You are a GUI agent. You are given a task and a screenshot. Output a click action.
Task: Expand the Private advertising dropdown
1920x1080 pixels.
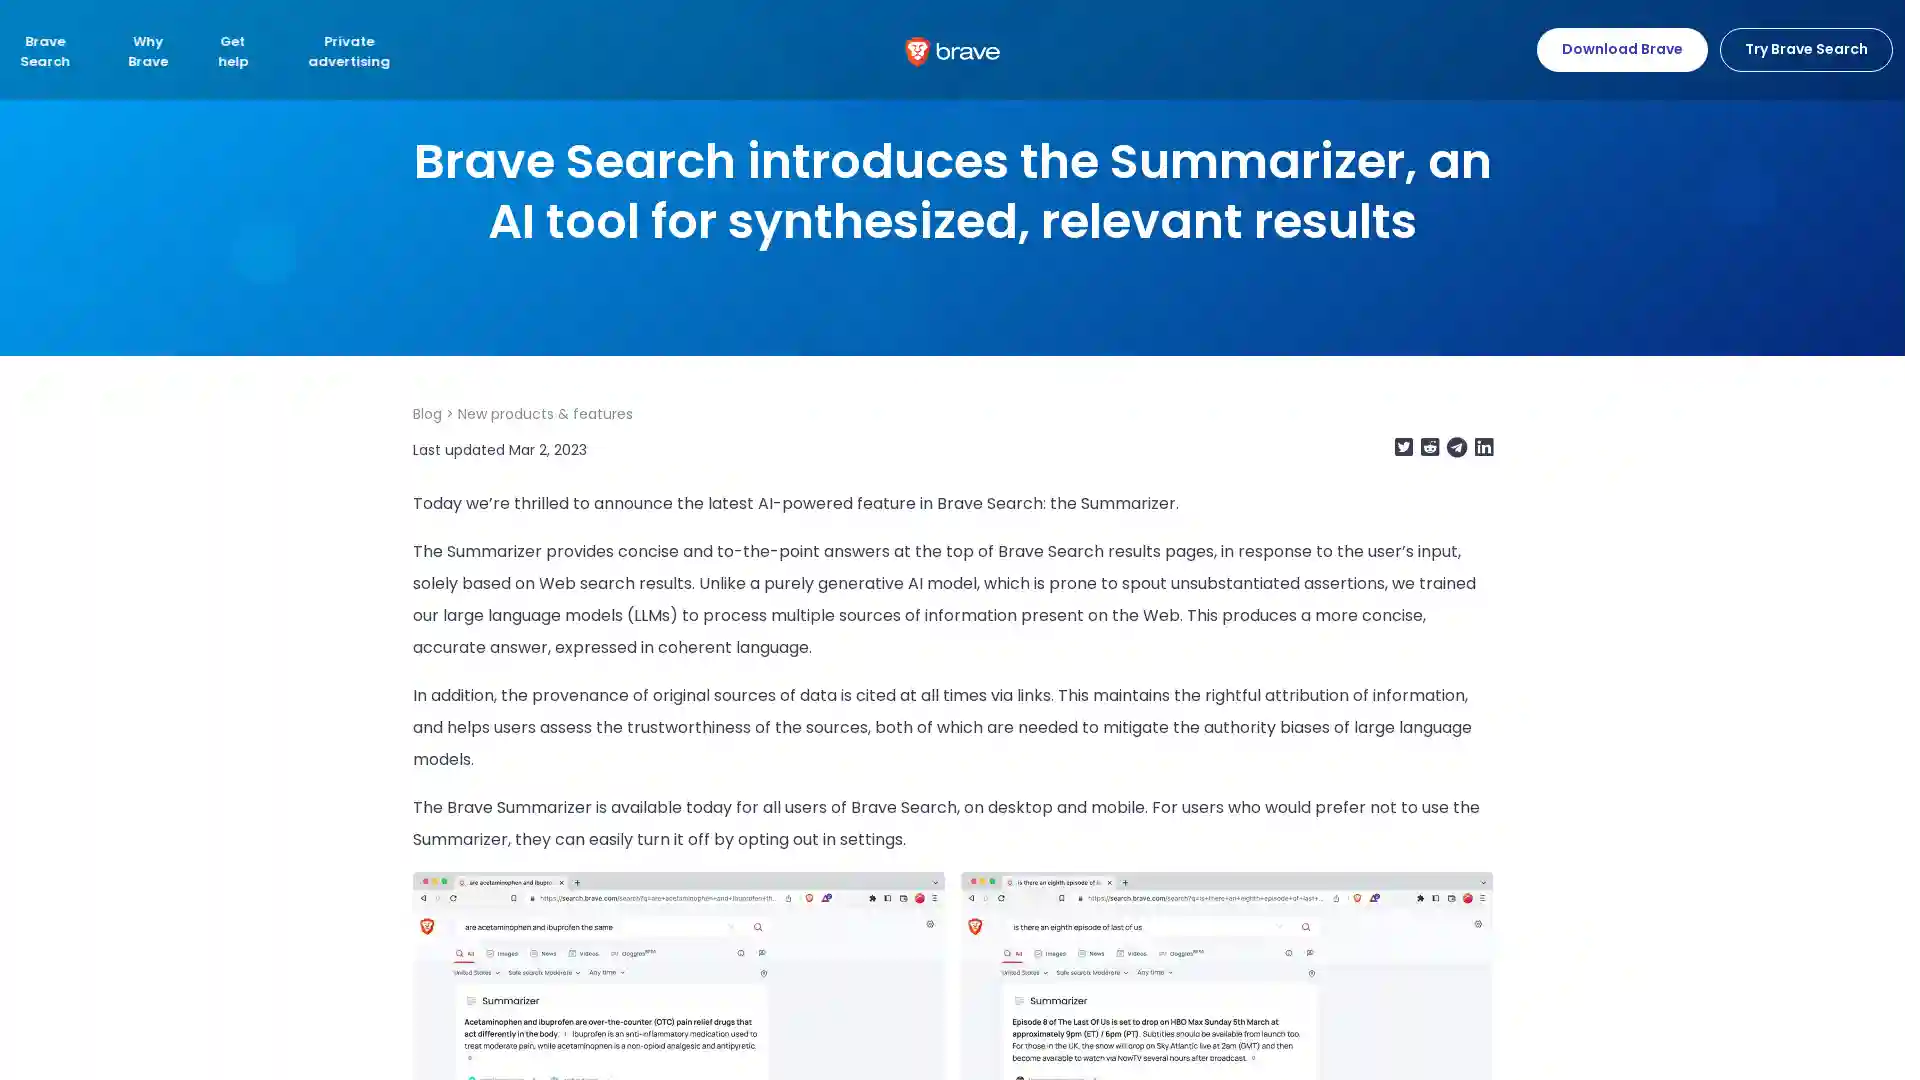tap(348, 50)
